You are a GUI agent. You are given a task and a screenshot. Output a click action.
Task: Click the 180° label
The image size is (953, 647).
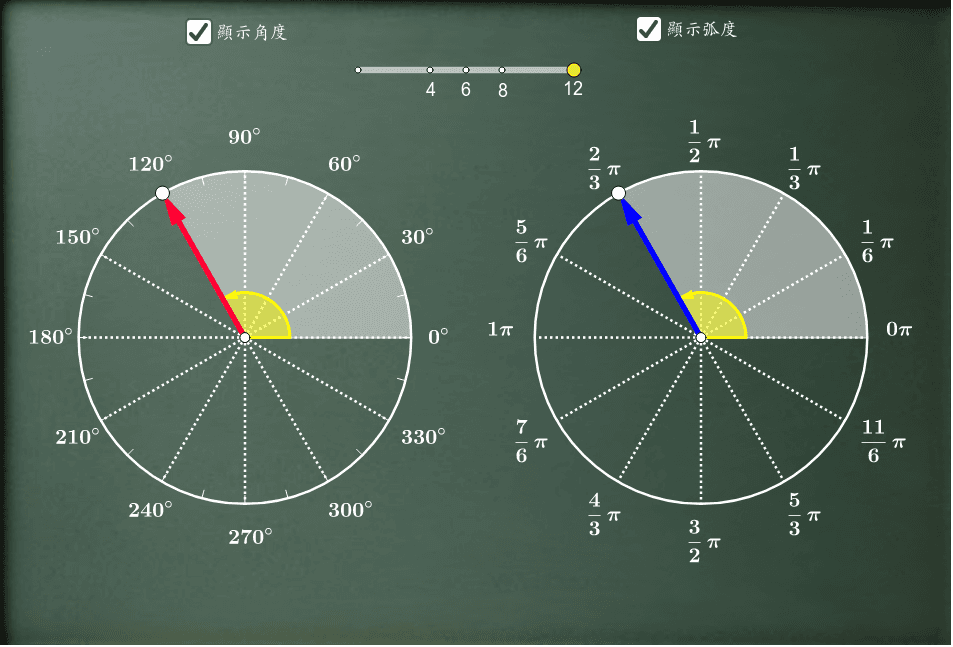click(x=50, y=337)
